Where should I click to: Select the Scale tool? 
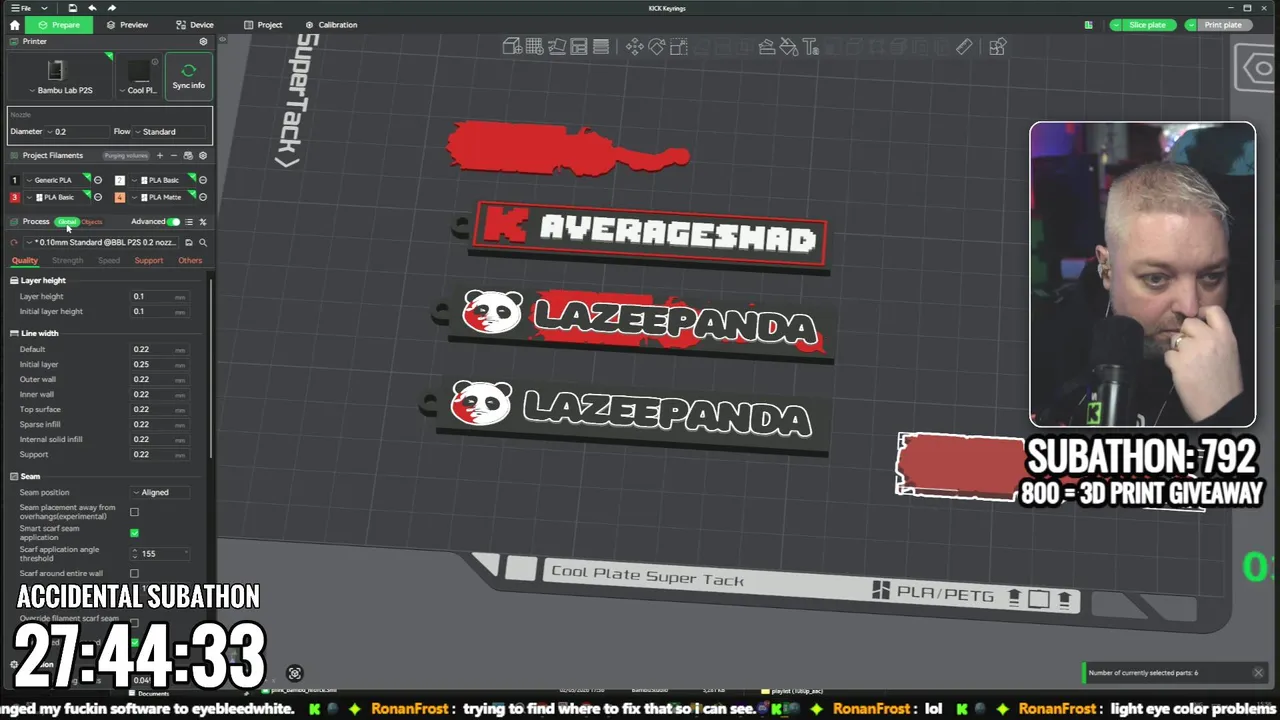(x=679, y=47)
